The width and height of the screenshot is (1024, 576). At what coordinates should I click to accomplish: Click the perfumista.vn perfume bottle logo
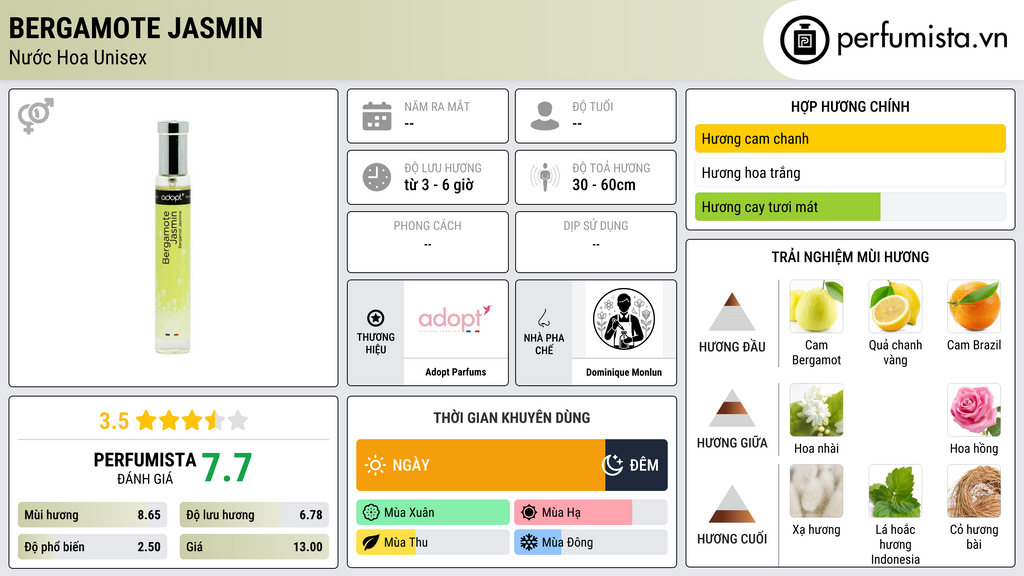pos(804,40)
